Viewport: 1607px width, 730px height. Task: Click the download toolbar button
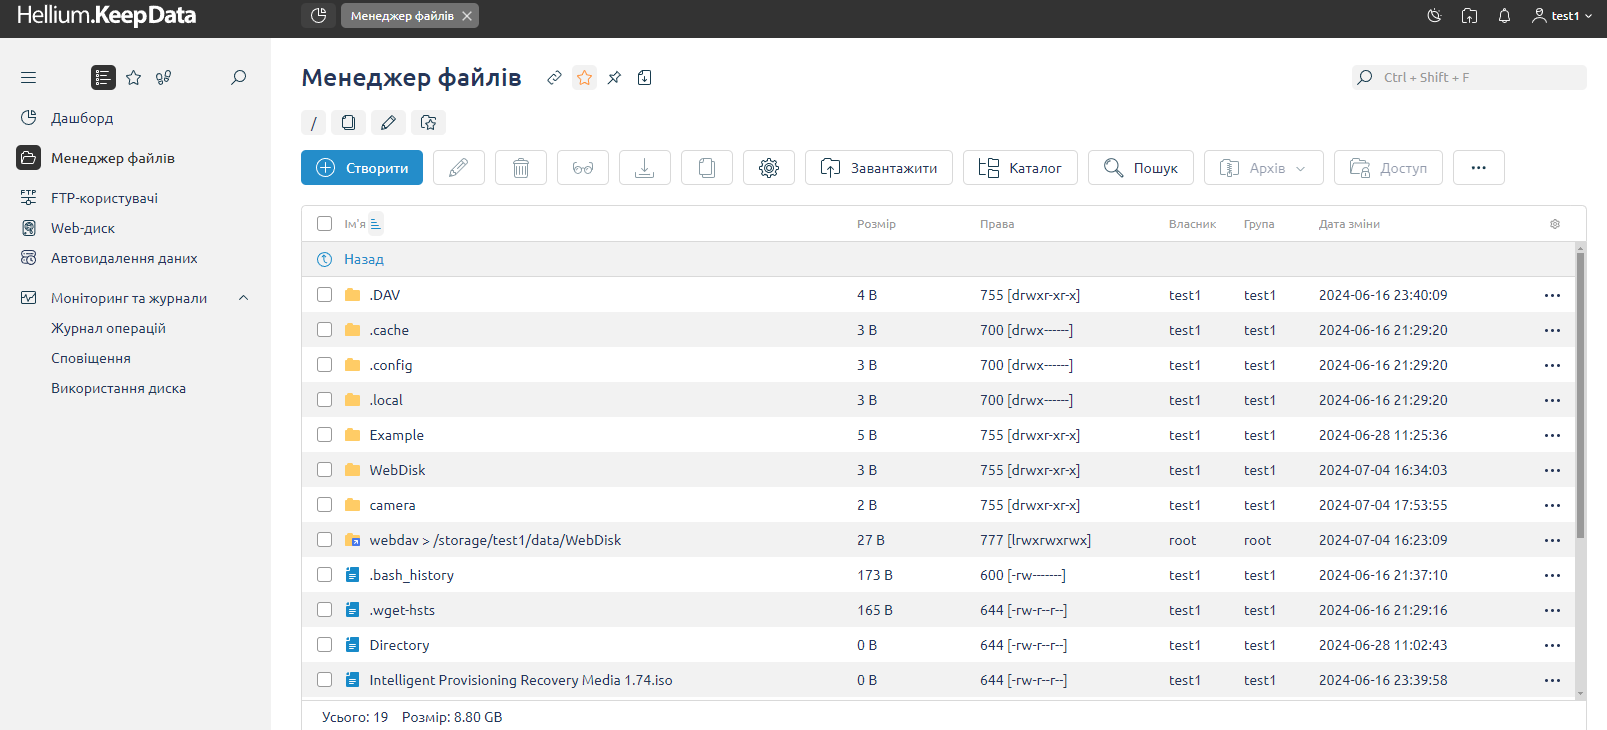pyautogui.click(x=645, y=168)
